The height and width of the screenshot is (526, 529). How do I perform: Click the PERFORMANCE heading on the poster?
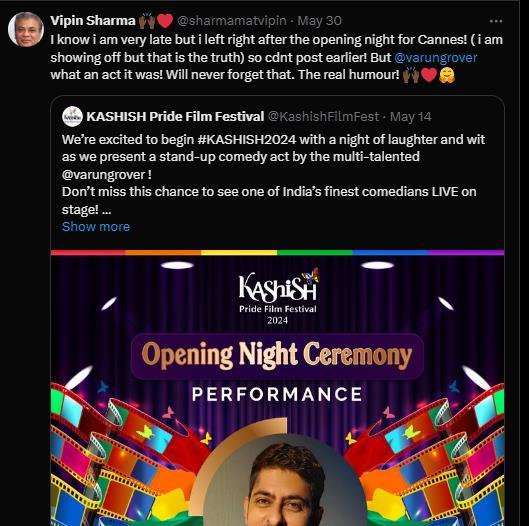tap(277, 394)
